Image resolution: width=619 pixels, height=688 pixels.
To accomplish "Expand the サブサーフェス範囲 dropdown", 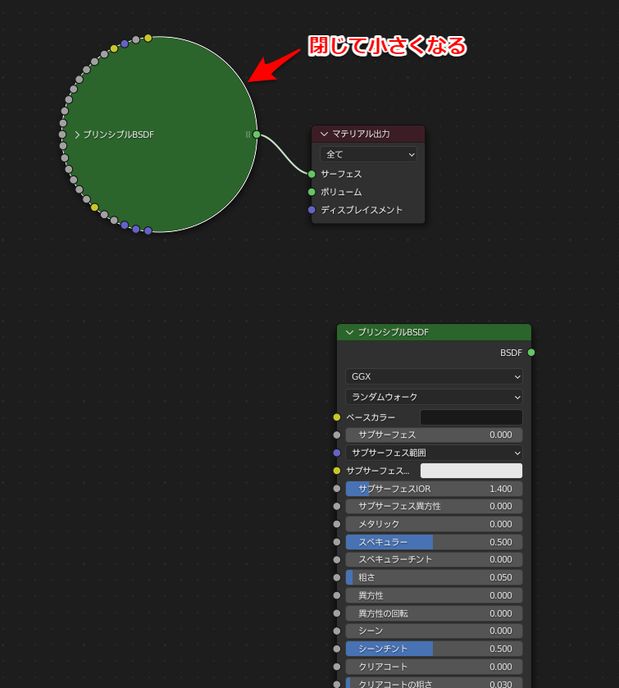I will [x=434, y=452].
